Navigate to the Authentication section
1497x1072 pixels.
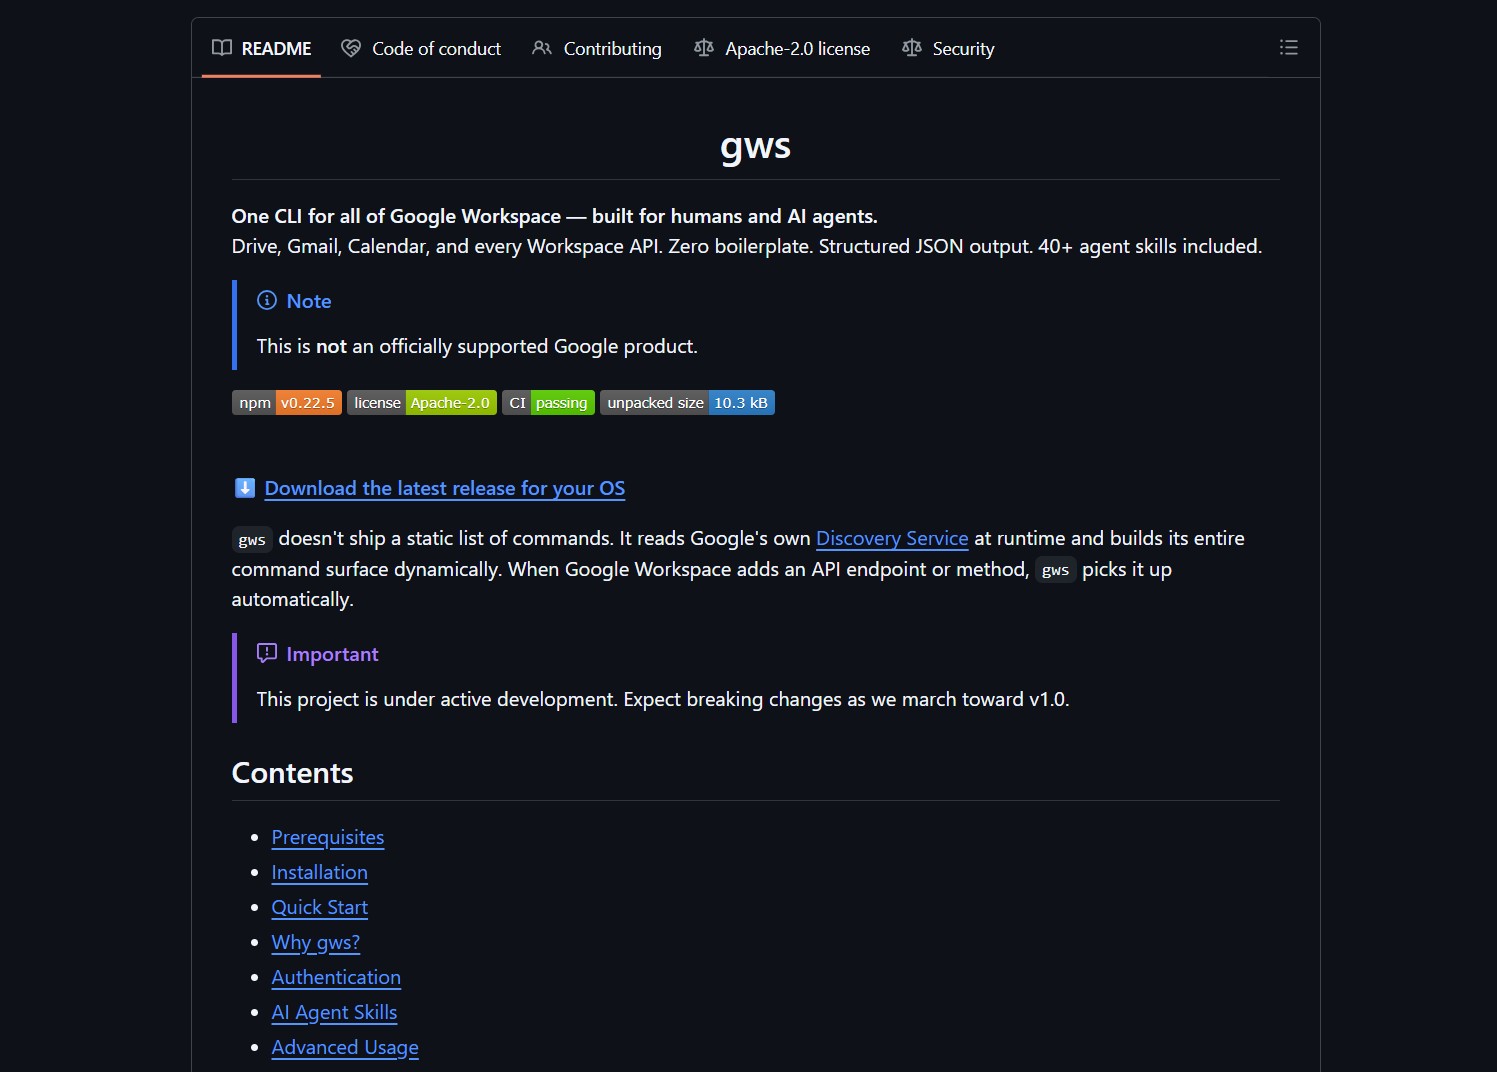(x=336, y=977)
